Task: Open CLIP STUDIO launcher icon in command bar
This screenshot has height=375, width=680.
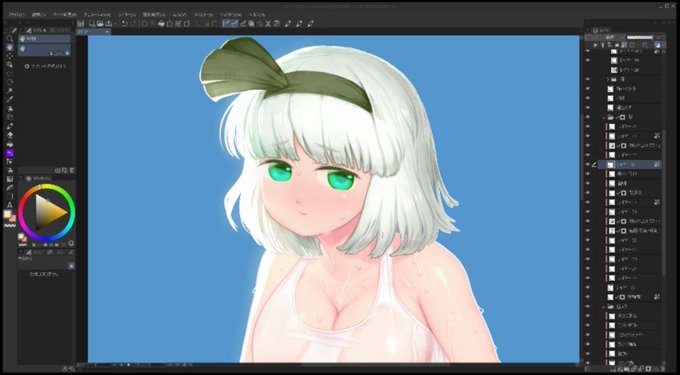Action: click(x=80, y=23)
